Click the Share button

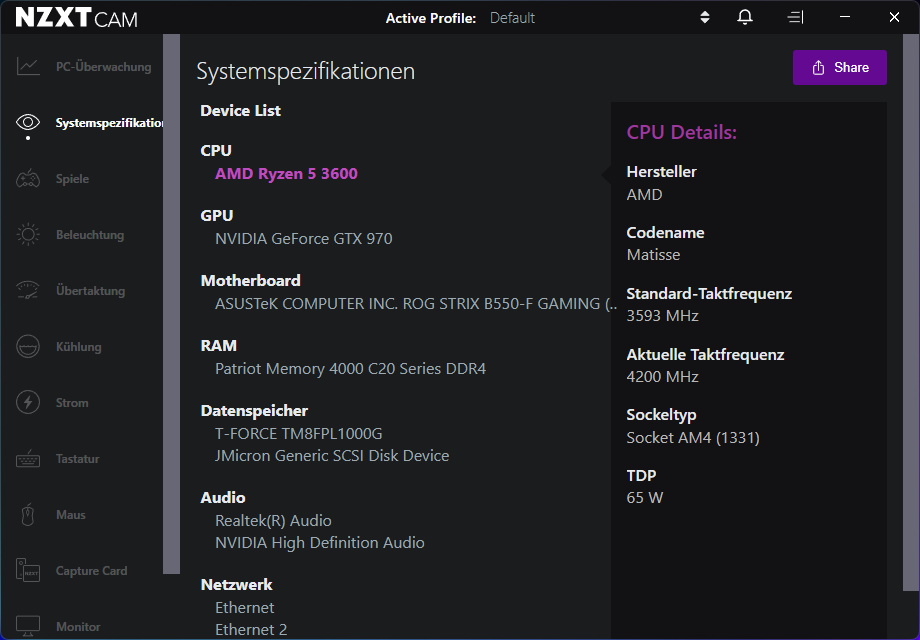839,67
